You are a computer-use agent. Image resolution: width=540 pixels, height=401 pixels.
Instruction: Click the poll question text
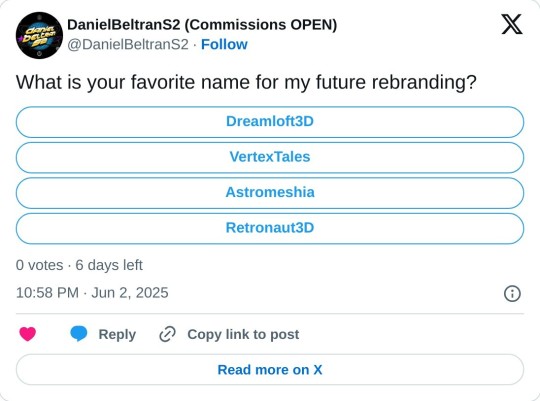246,83
